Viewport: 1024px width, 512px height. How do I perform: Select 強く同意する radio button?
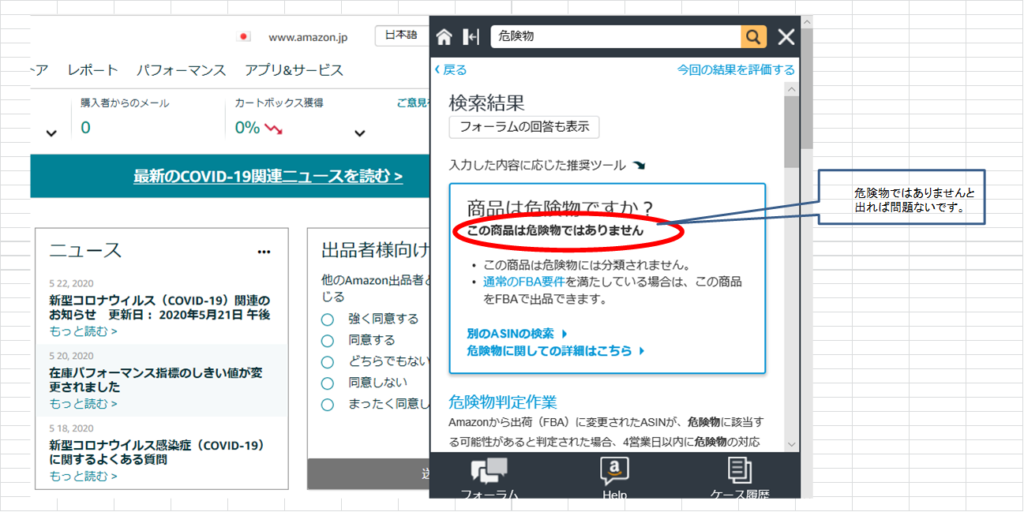(x=328, y=319)
